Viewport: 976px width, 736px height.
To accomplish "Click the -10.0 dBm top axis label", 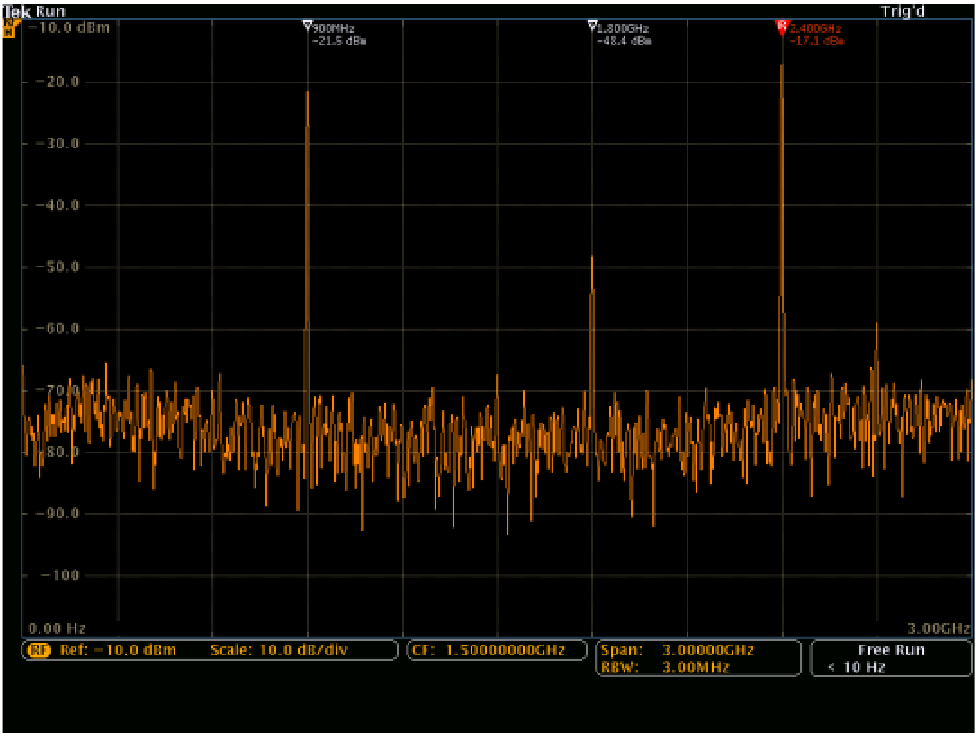I will coord(69,28).
